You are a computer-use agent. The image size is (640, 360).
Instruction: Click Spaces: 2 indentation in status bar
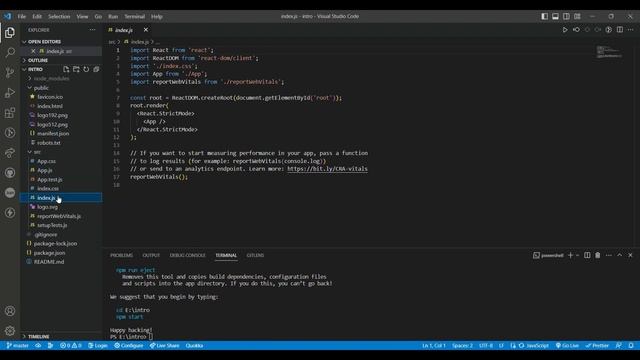(x=462, y=345)
